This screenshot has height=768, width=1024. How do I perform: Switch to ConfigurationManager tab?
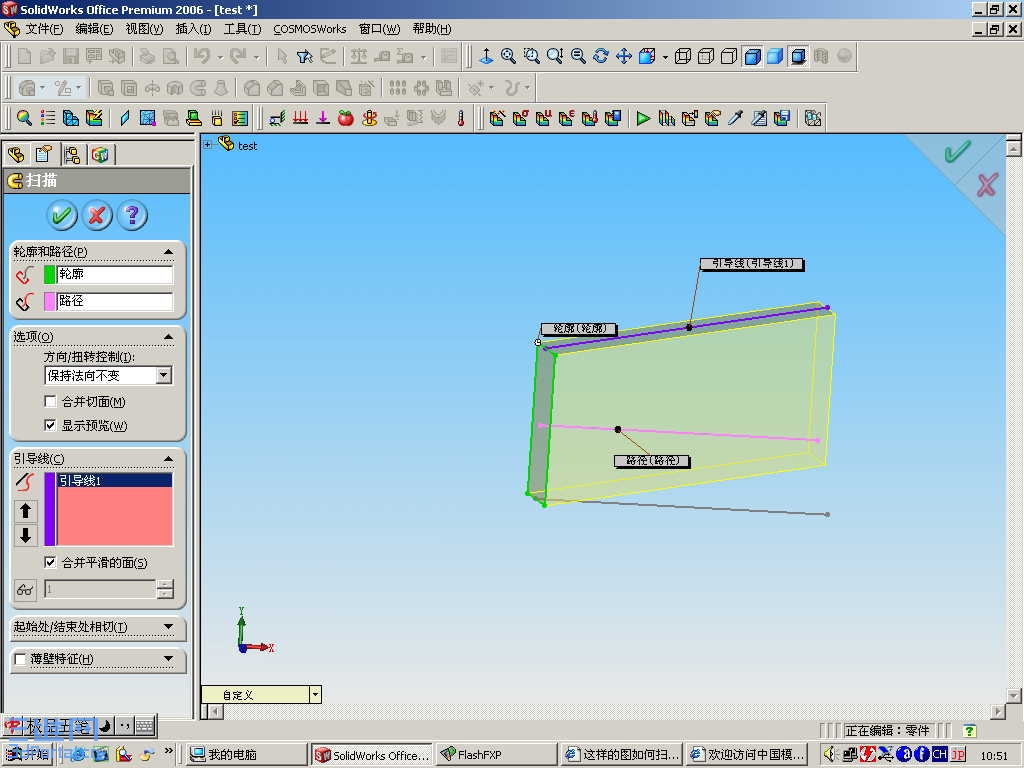(x=72, y=155)
